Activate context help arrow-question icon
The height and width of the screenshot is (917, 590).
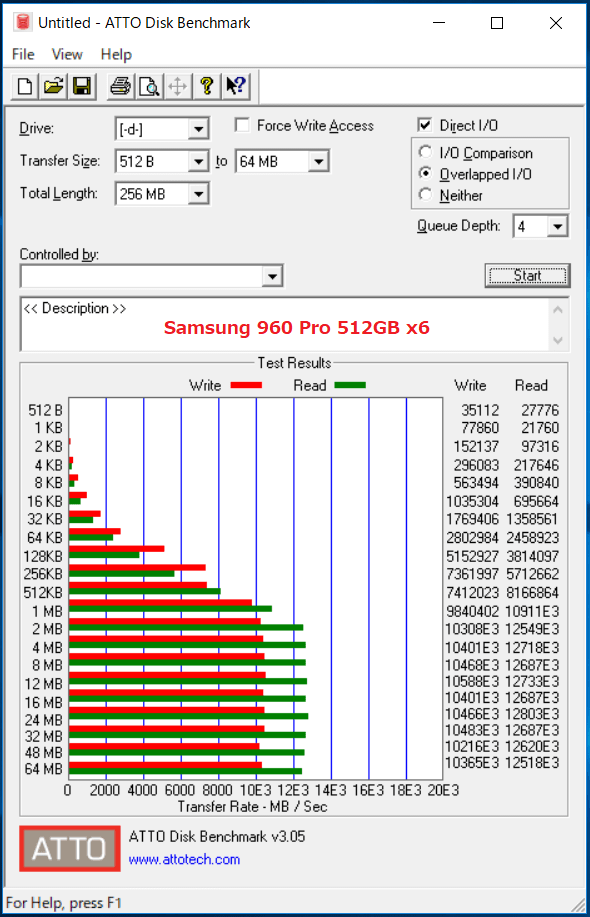[x=236, y=87]
